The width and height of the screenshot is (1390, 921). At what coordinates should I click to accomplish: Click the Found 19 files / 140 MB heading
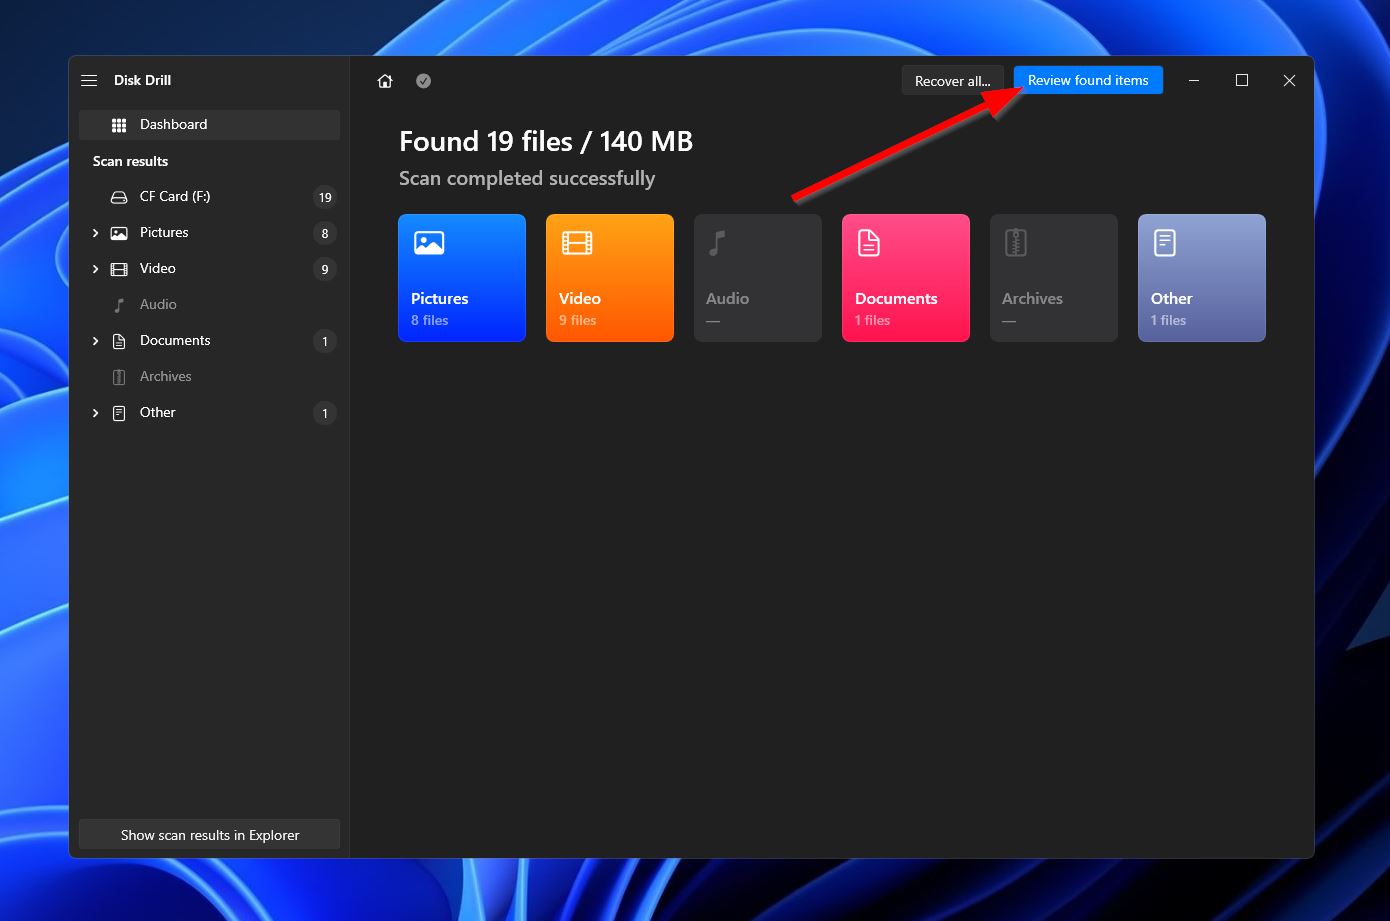(x=546, y=141)
